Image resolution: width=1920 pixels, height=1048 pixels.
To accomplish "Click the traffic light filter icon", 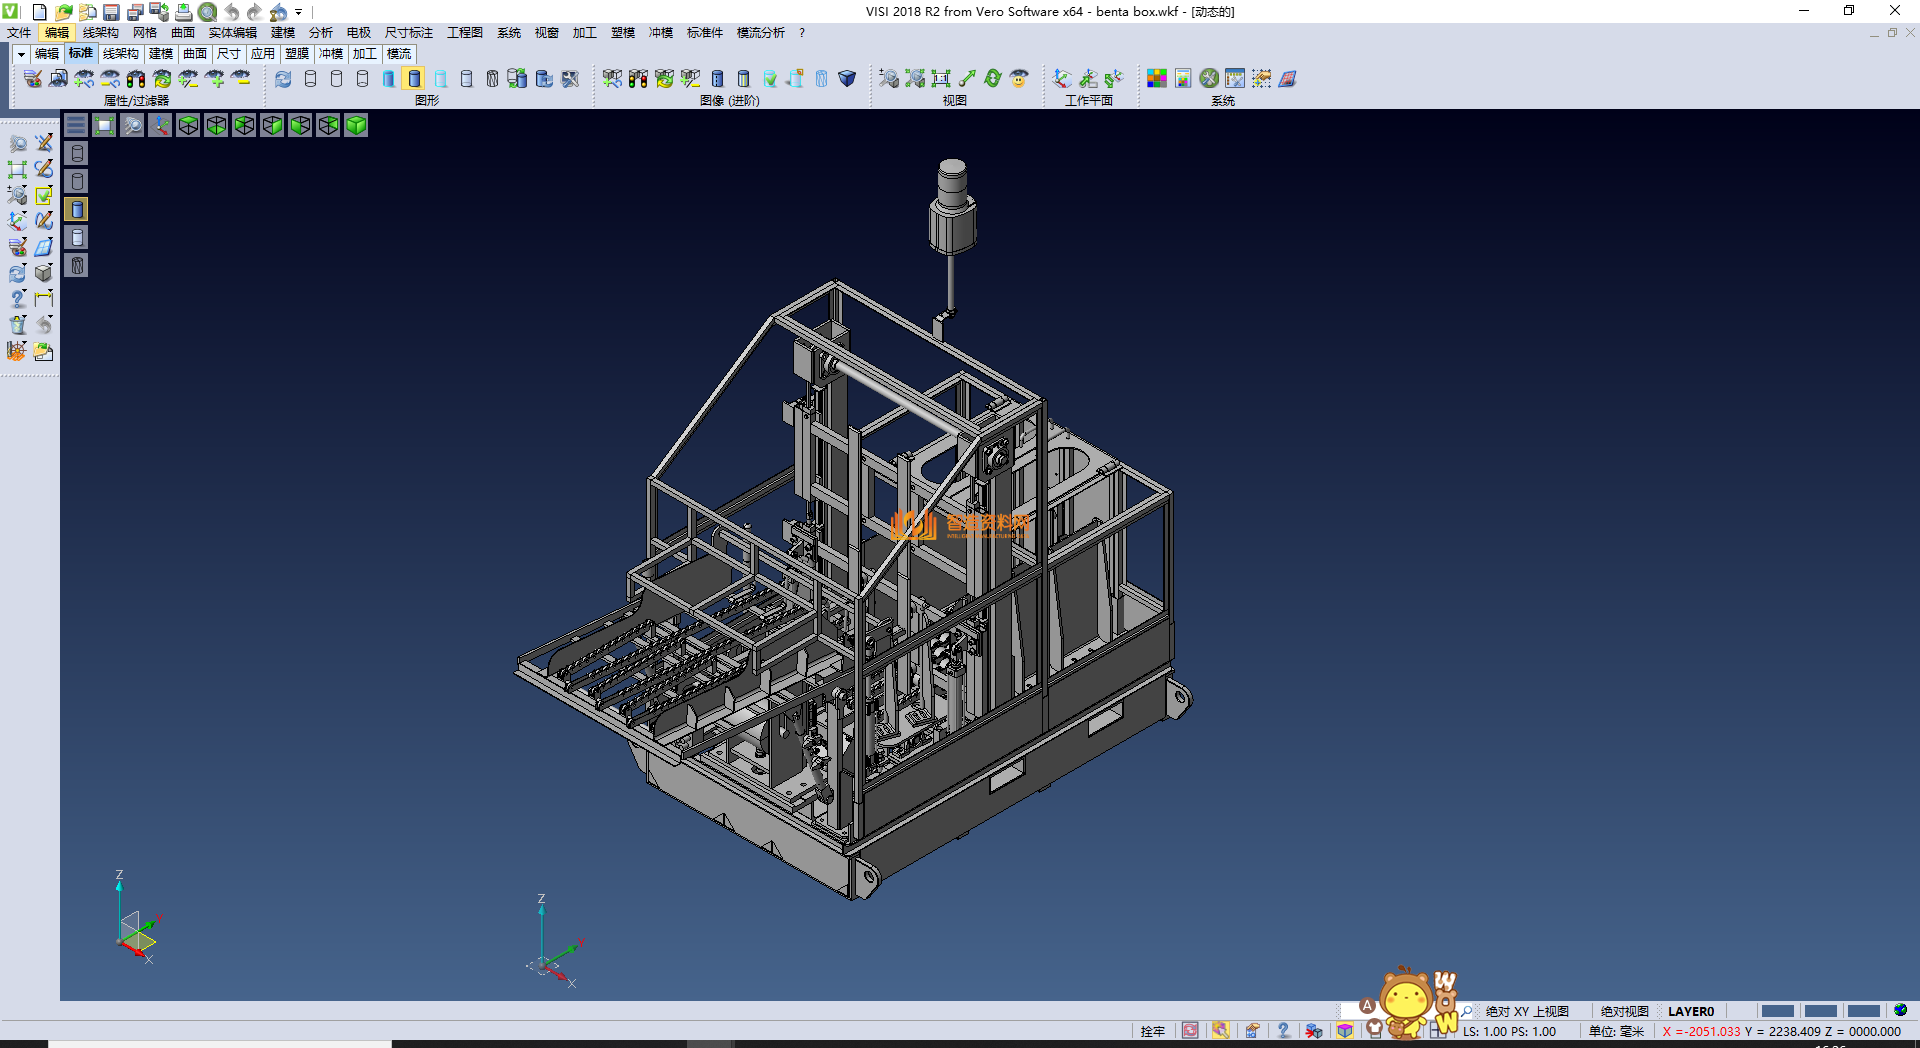I will coord(136,79).
